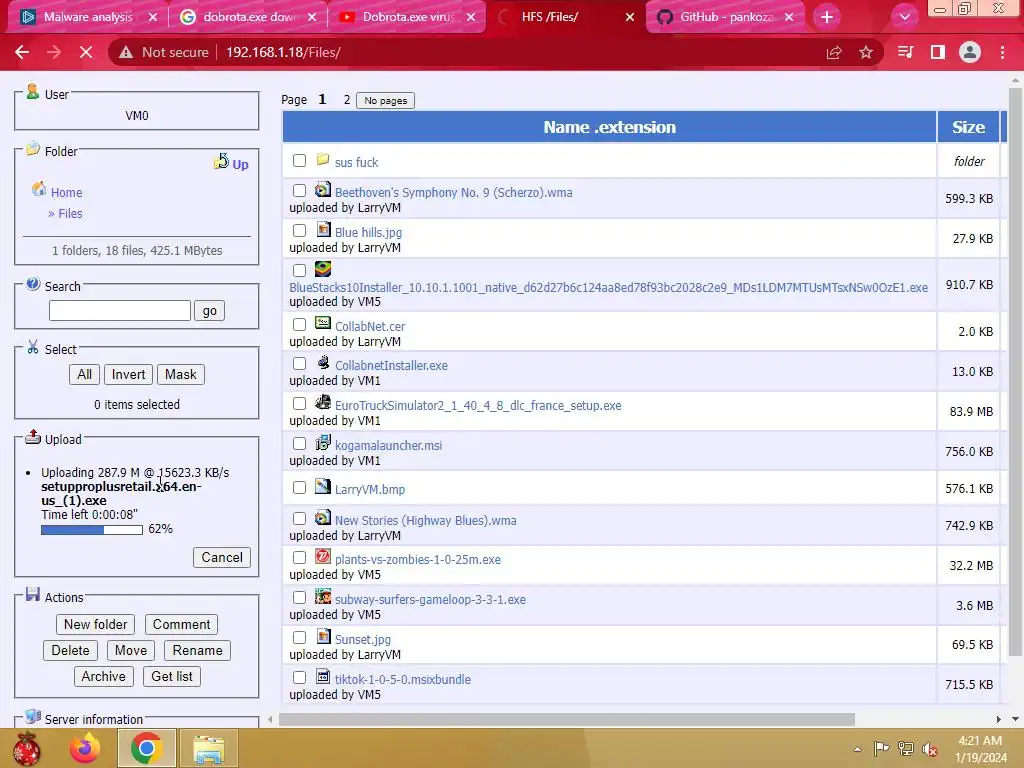The image size is (1024, 768).
Task: Click the tiktok msixbundle file icon
Action: 323,677
